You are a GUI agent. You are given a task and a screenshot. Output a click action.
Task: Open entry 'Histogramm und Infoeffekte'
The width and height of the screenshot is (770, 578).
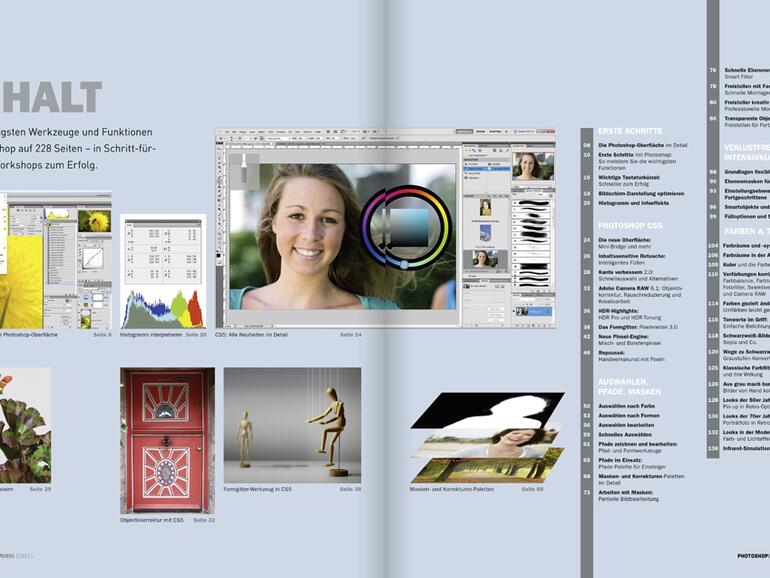633,203
